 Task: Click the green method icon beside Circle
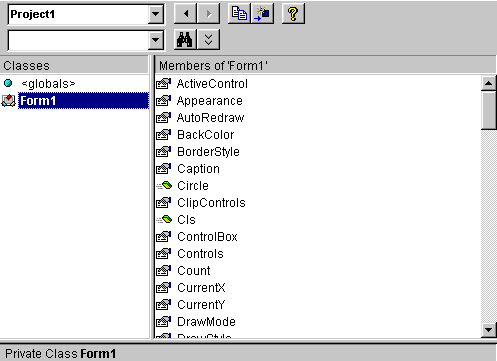(x=164, y=185)
